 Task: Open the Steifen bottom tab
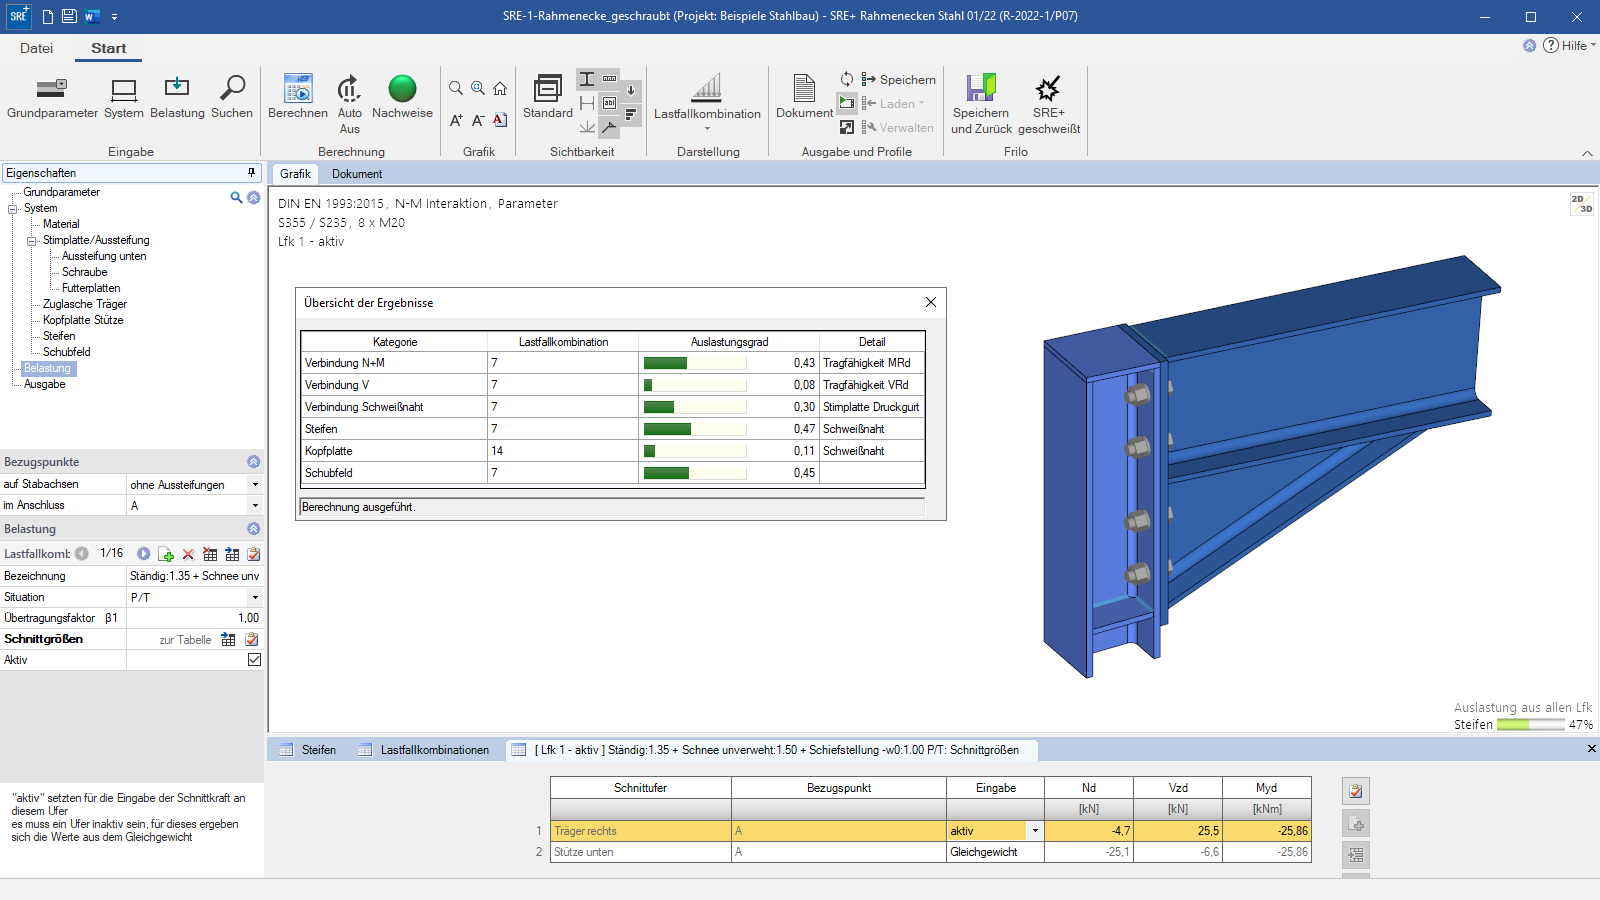tap(308, 750)
